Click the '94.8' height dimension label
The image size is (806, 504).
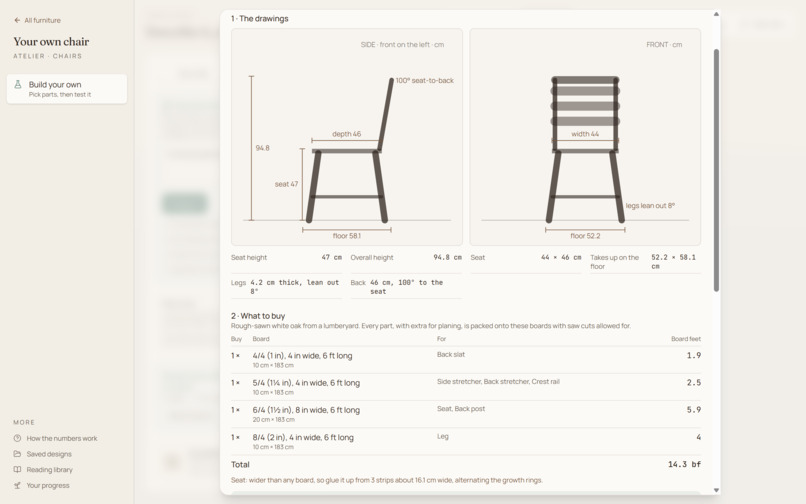(x=263, y=148)
